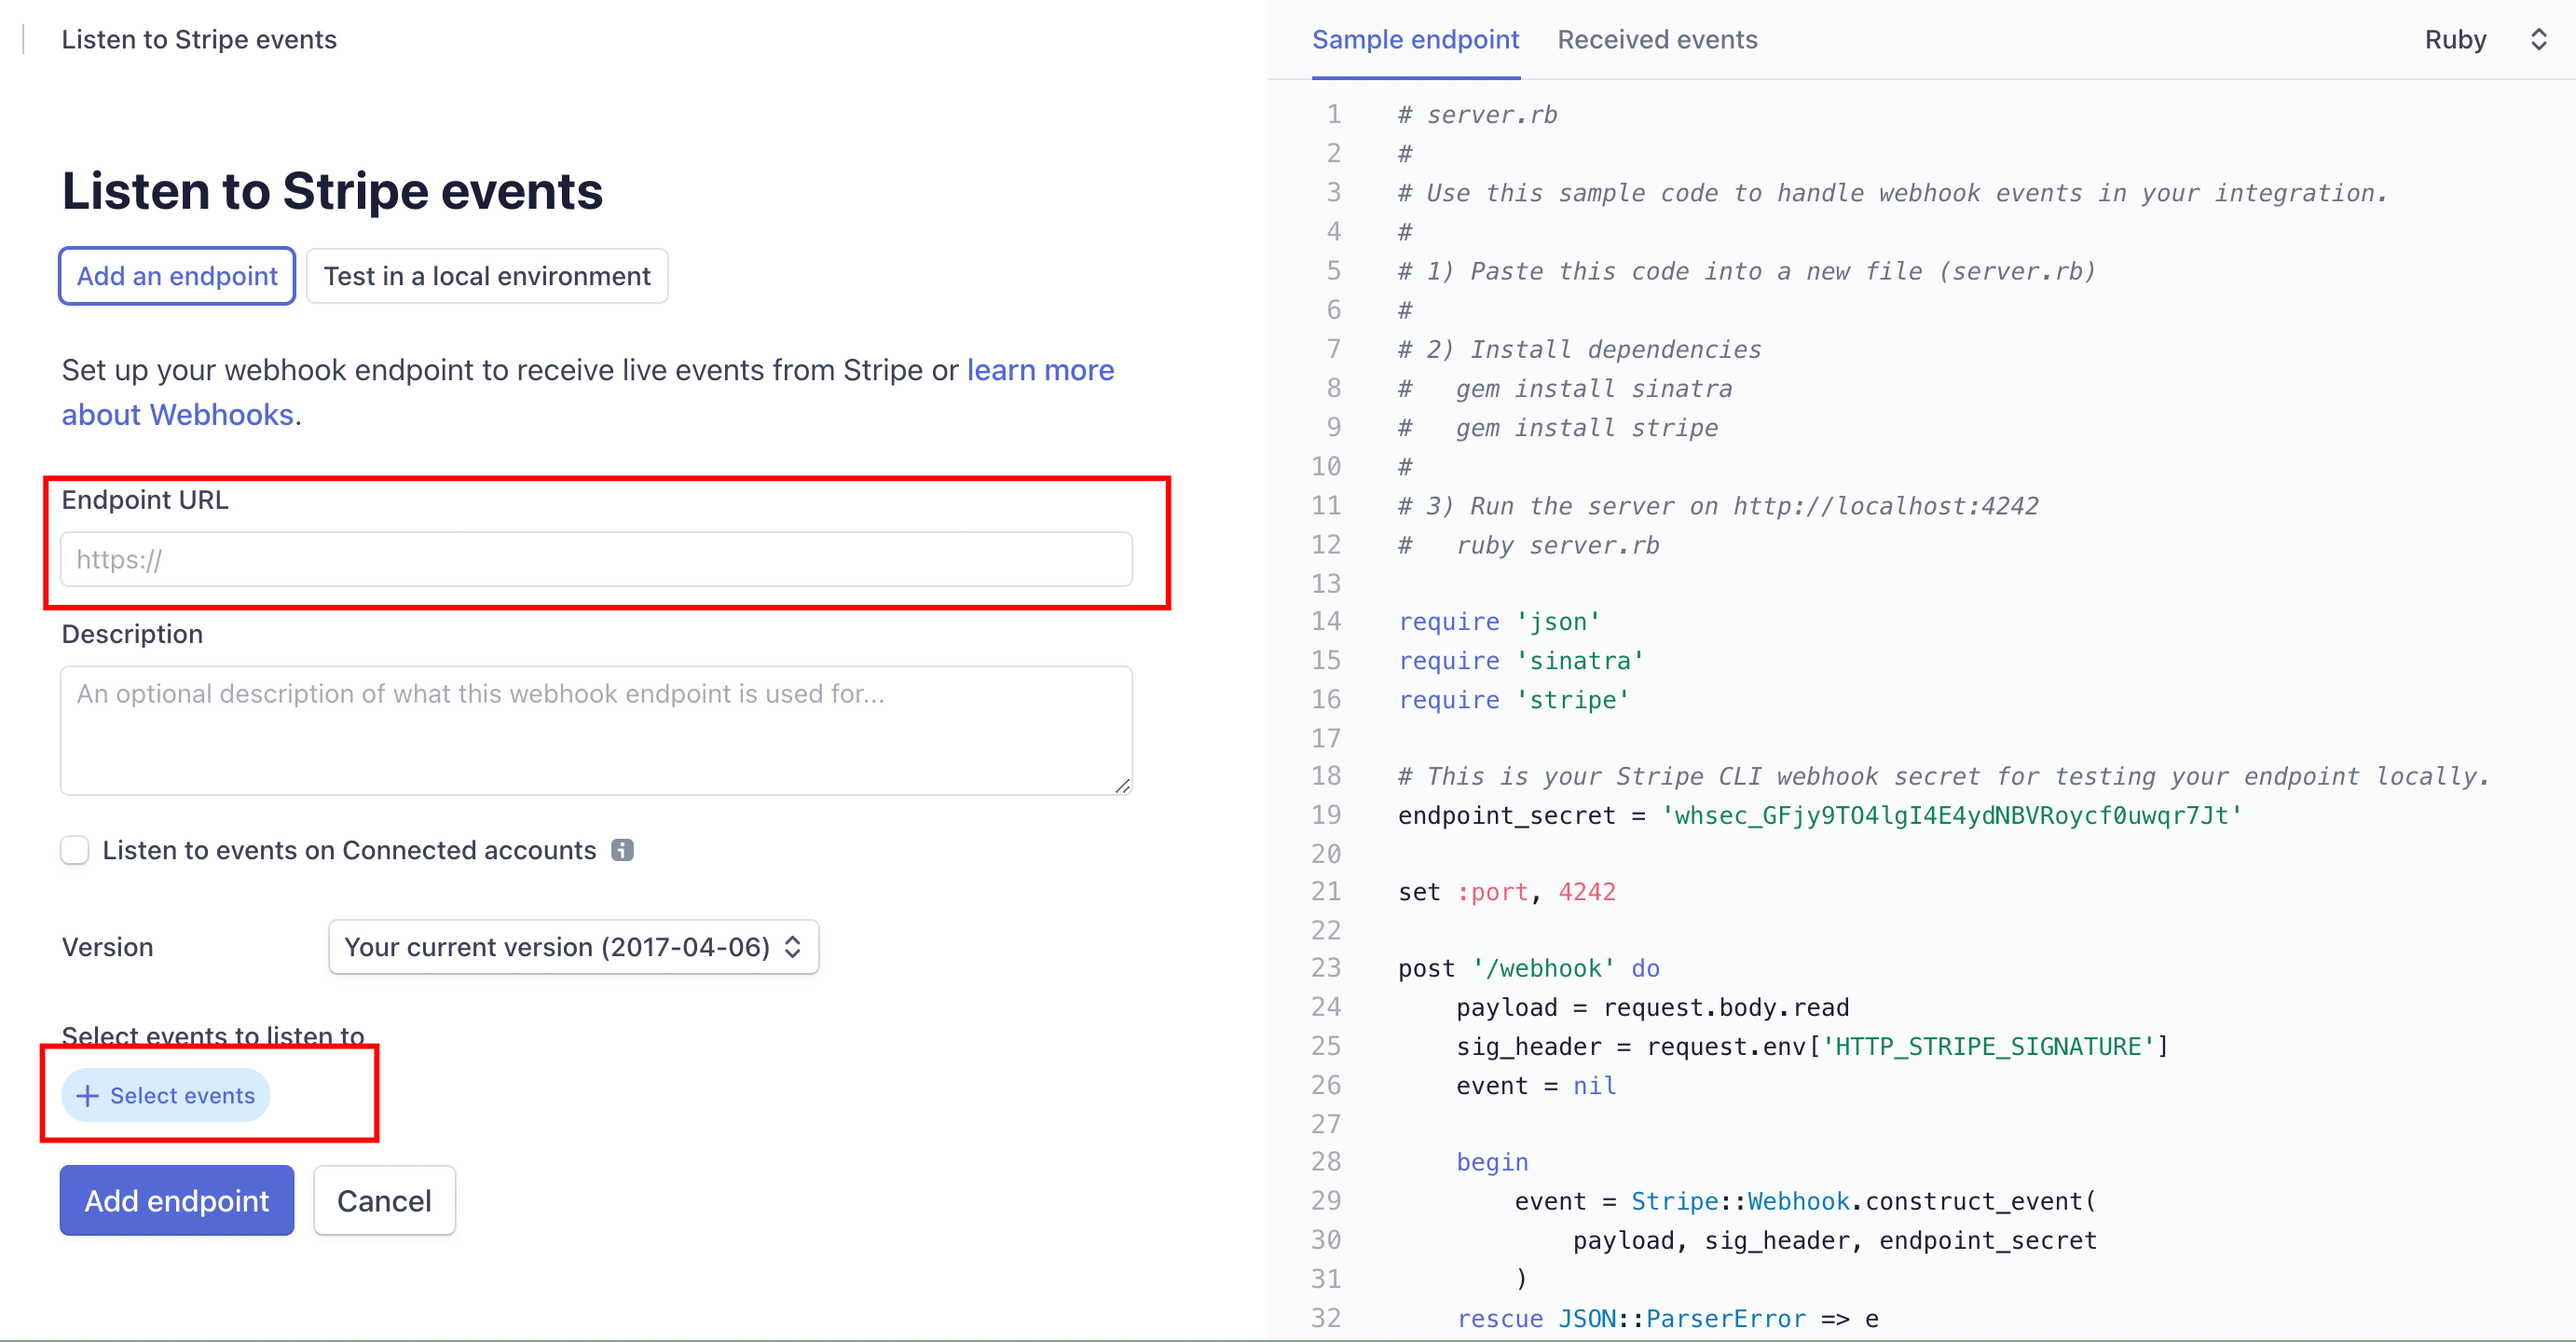Click line number 23 in code gutter
Screen dimensions: 2576x1342
click(1325, 968)
